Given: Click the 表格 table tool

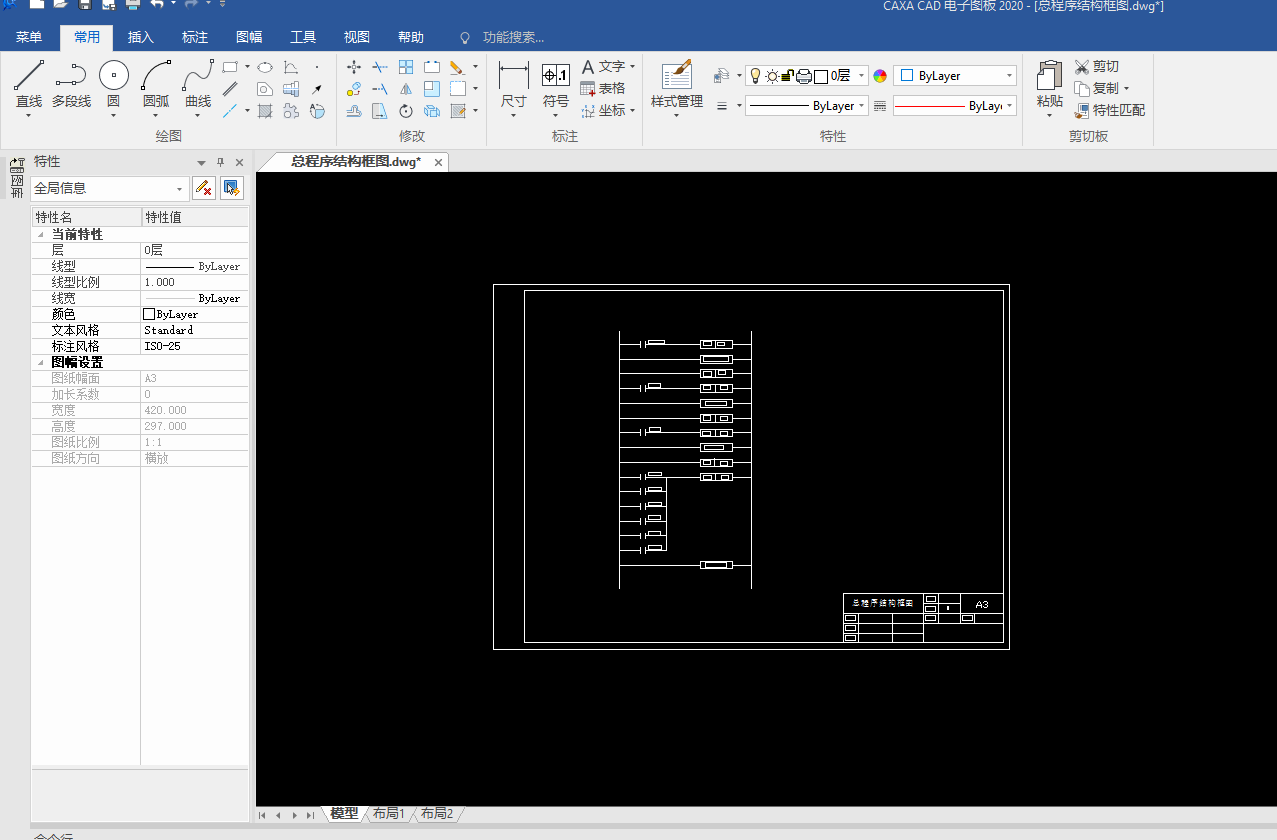Looking at the screenshot, I should (603, 88).
